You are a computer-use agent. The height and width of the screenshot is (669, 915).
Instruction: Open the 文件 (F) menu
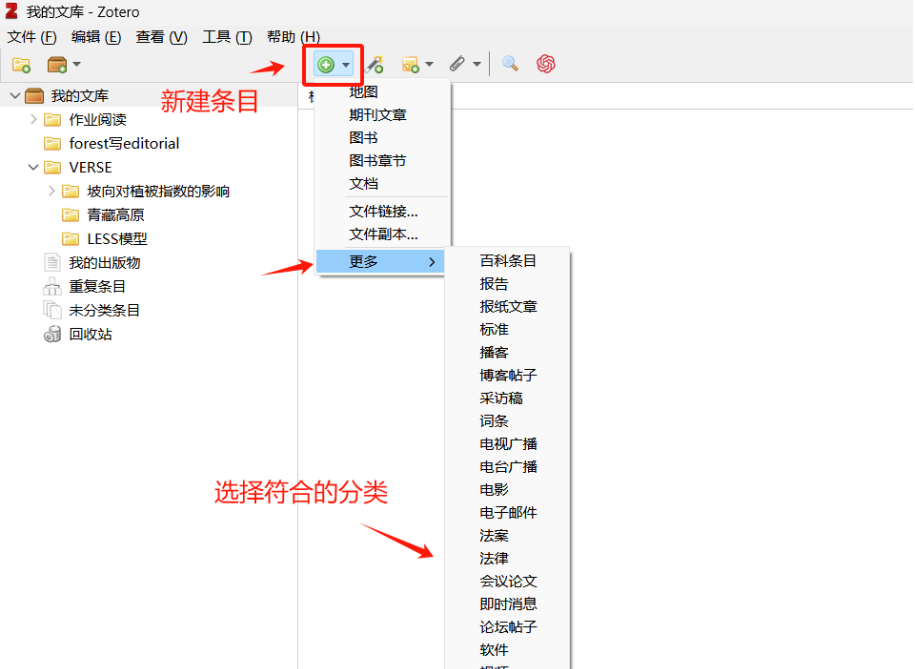[32, 37]
